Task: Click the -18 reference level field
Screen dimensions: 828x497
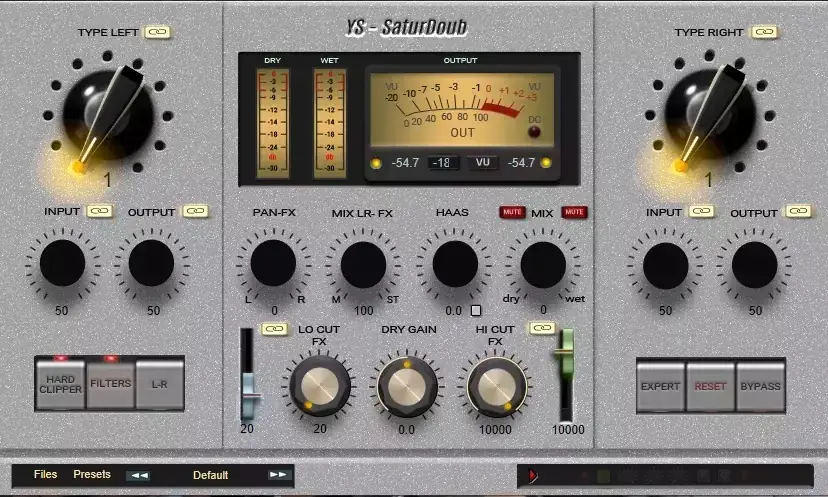Action: [x=443, y=163]
